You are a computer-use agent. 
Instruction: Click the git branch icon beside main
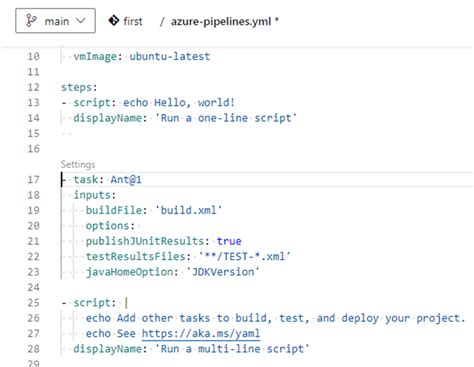tap(31, 21)
